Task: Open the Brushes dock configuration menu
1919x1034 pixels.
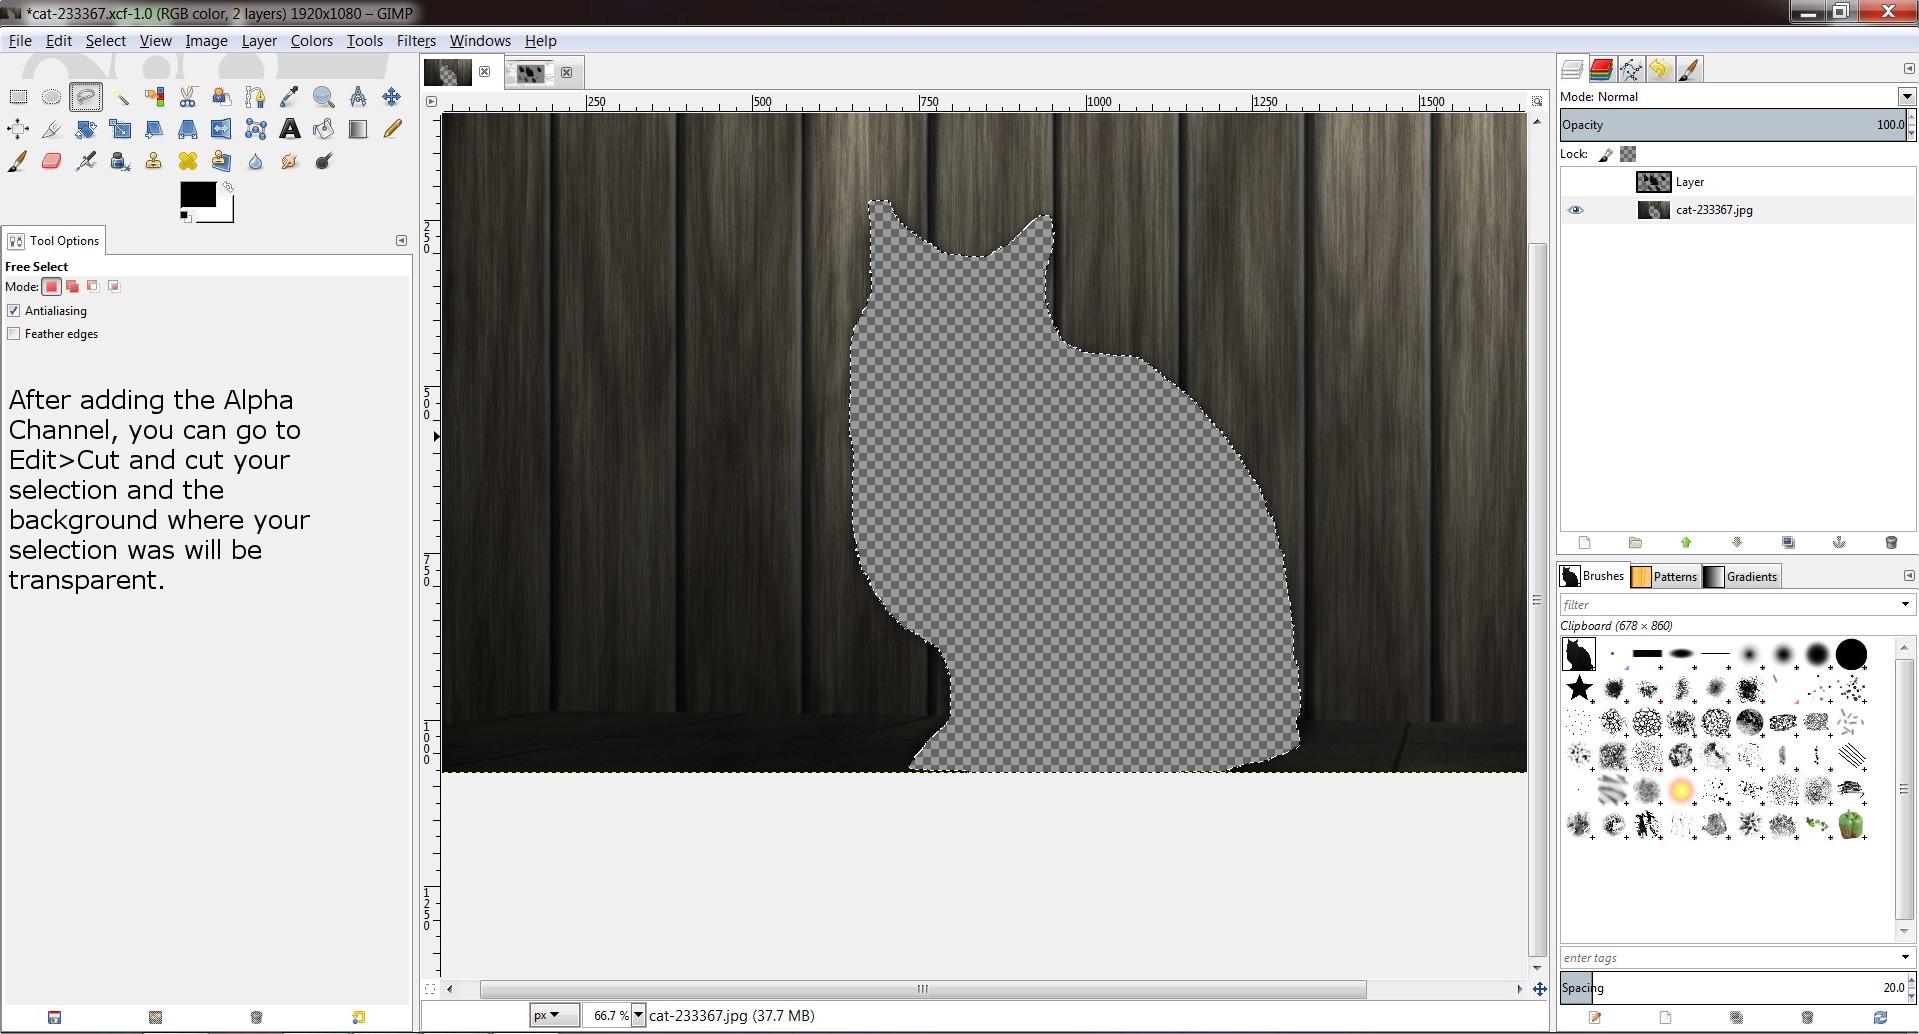Action: [1908, 576]
